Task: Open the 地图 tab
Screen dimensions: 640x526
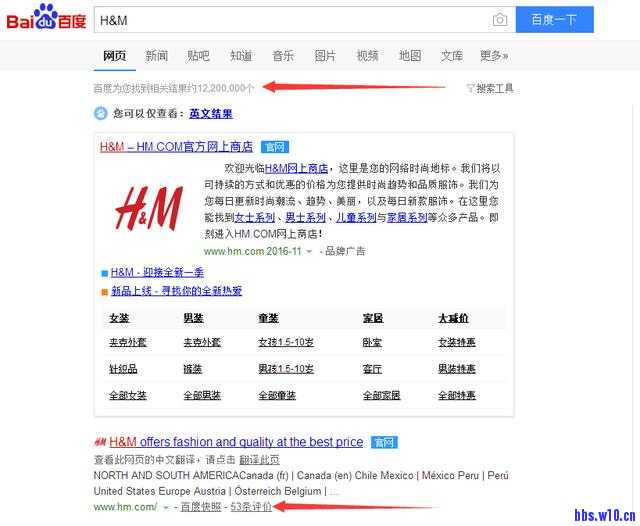Action: 410,55
